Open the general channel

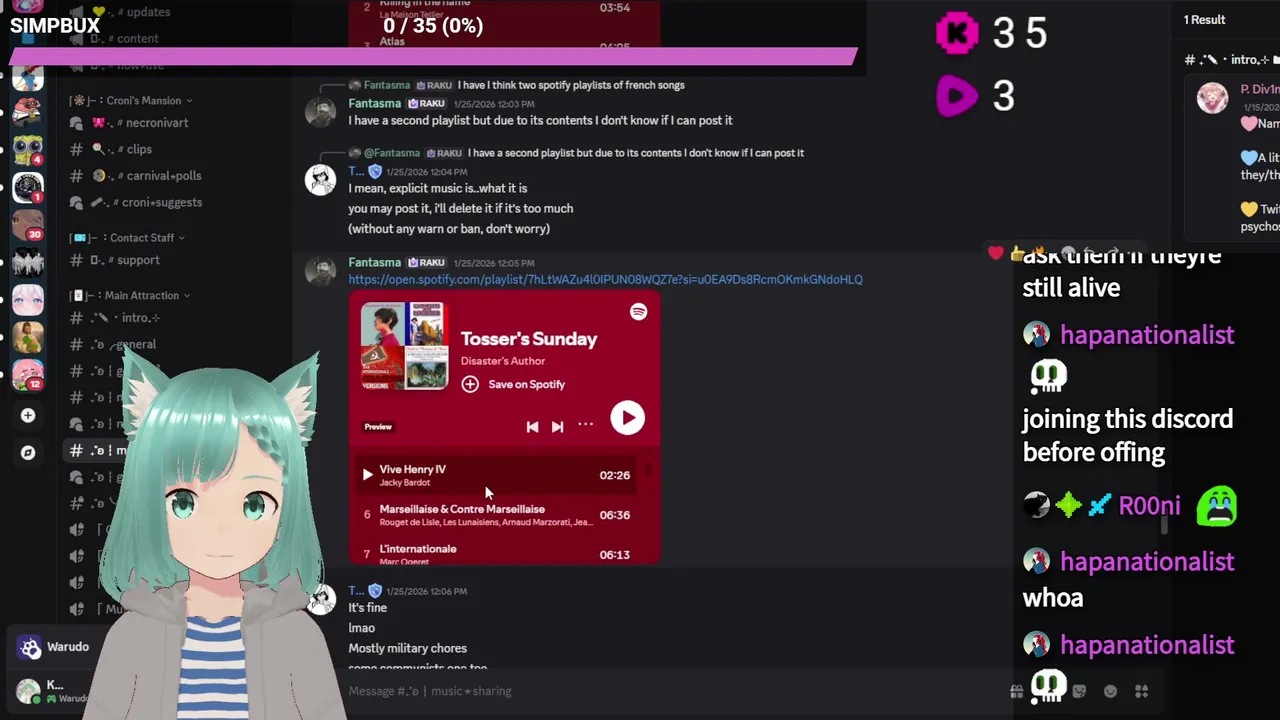pos(124,345)
